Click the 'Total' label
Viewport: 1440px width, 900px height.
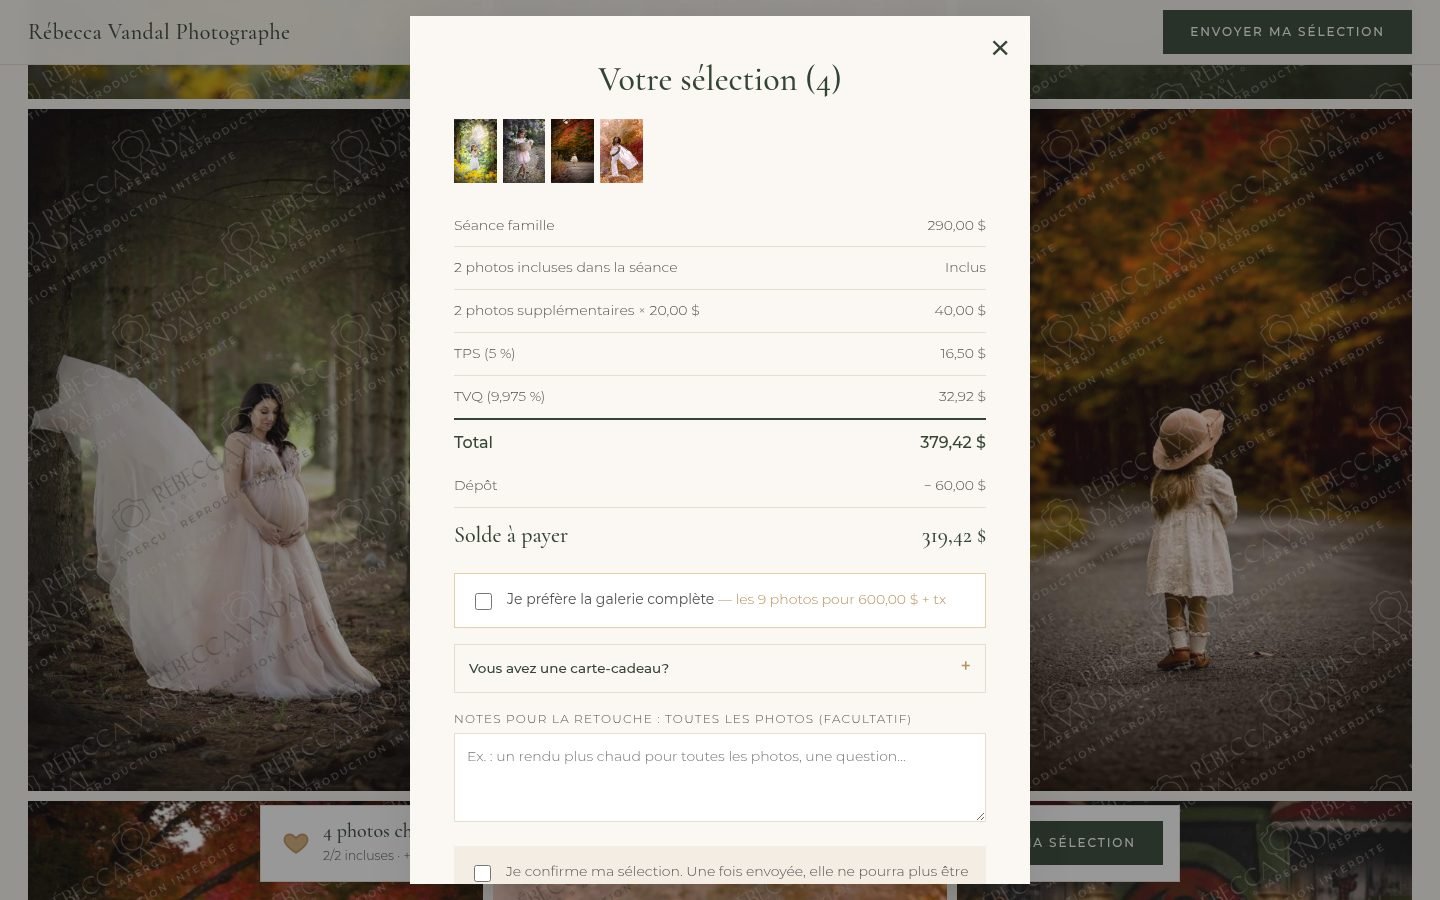click(x=473, y=442)
